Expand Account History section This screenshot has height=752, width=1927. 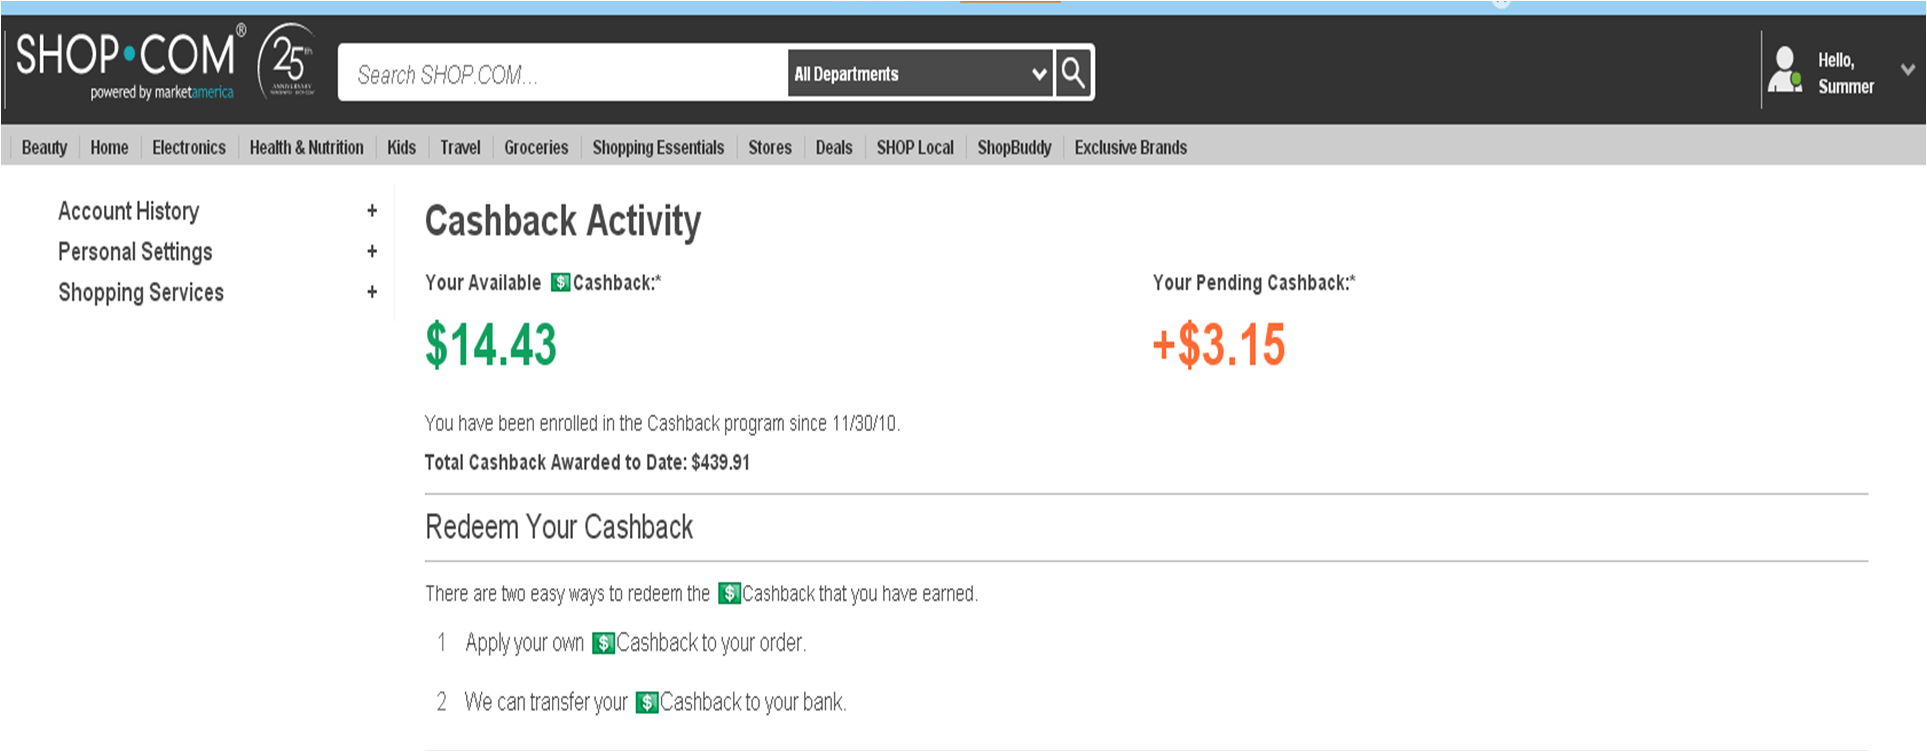[372, 211]
